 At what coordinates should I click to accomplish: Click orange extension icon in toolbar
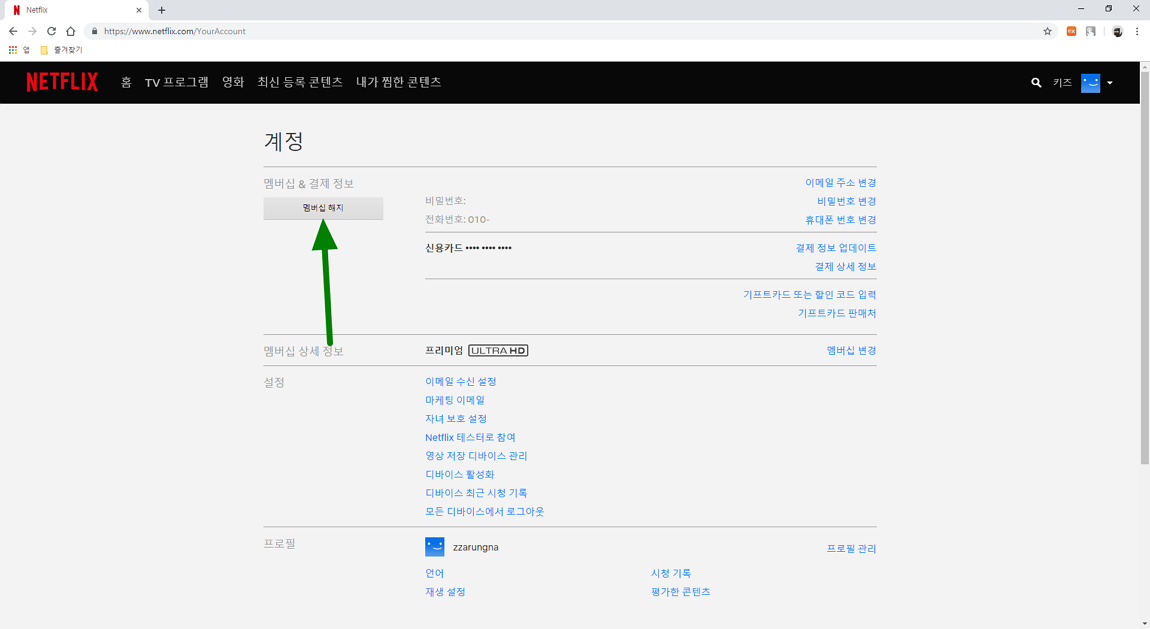1072,31
